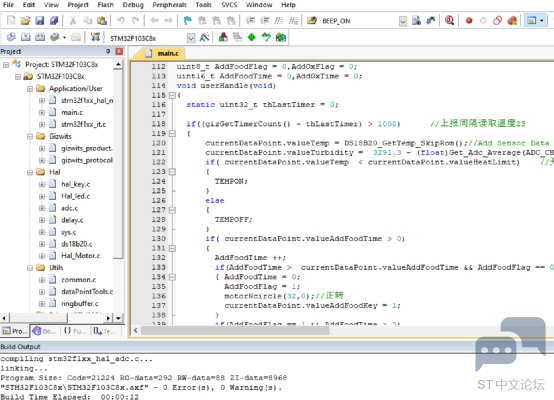Copy selection using the toolbar icon
Screen dimensions: 554x400
pos(87,20)
